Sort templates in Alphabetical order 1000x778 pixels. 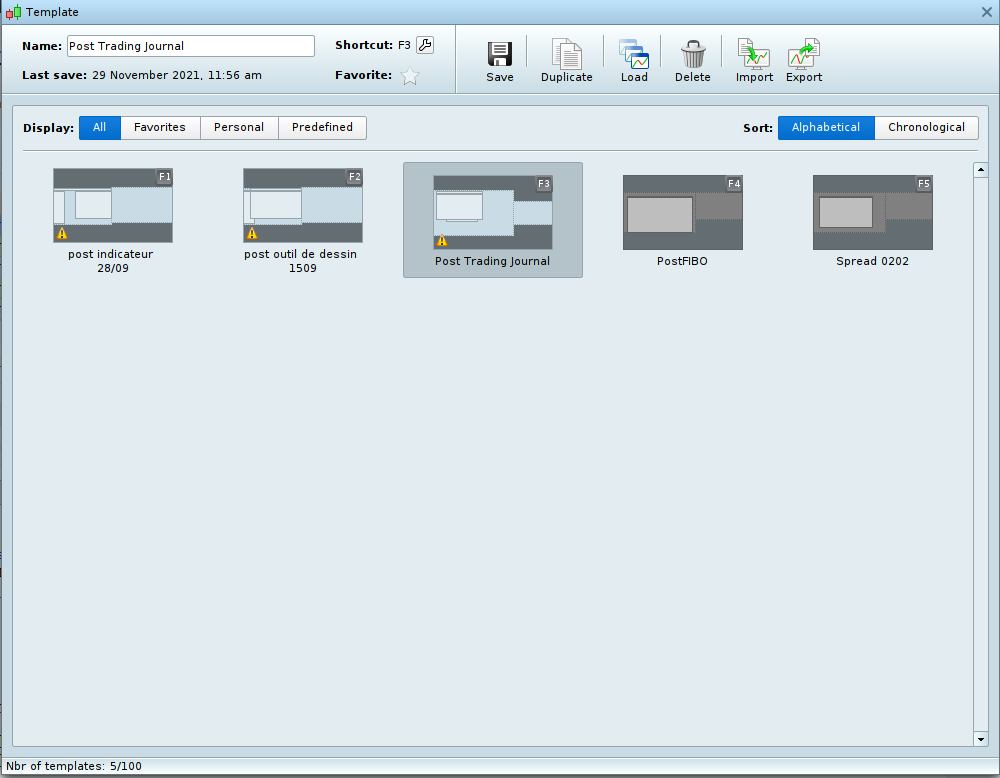click(827, 128)
